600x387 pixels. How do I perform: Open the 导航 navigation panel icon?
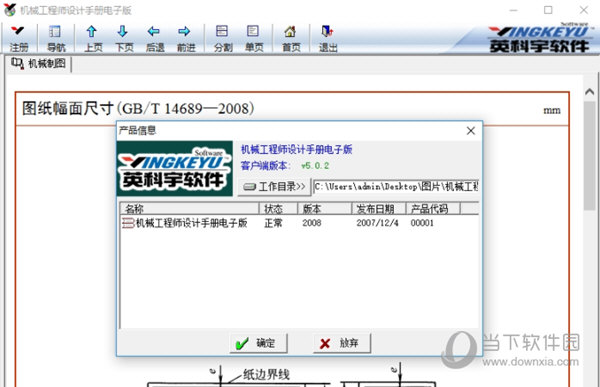56,38
